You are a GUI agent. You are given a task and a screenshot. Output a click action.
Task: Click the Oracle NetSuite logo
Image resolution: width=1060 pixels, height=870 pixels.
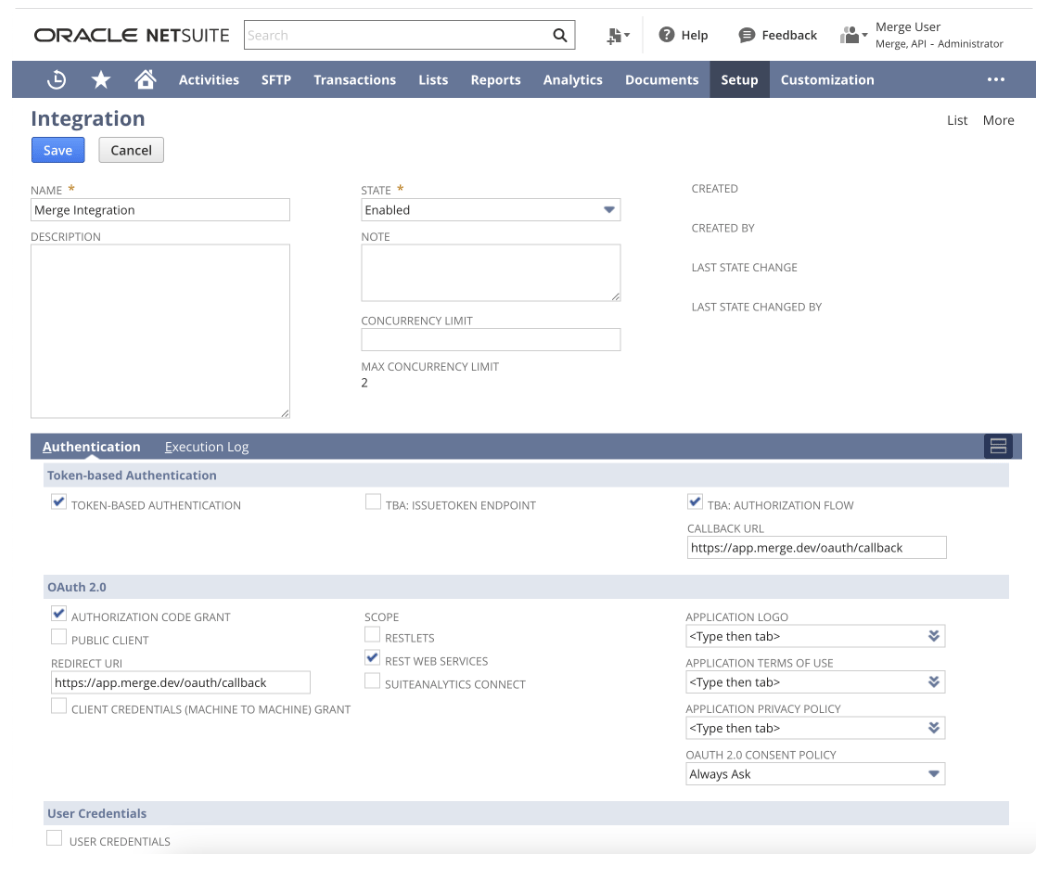132,35
